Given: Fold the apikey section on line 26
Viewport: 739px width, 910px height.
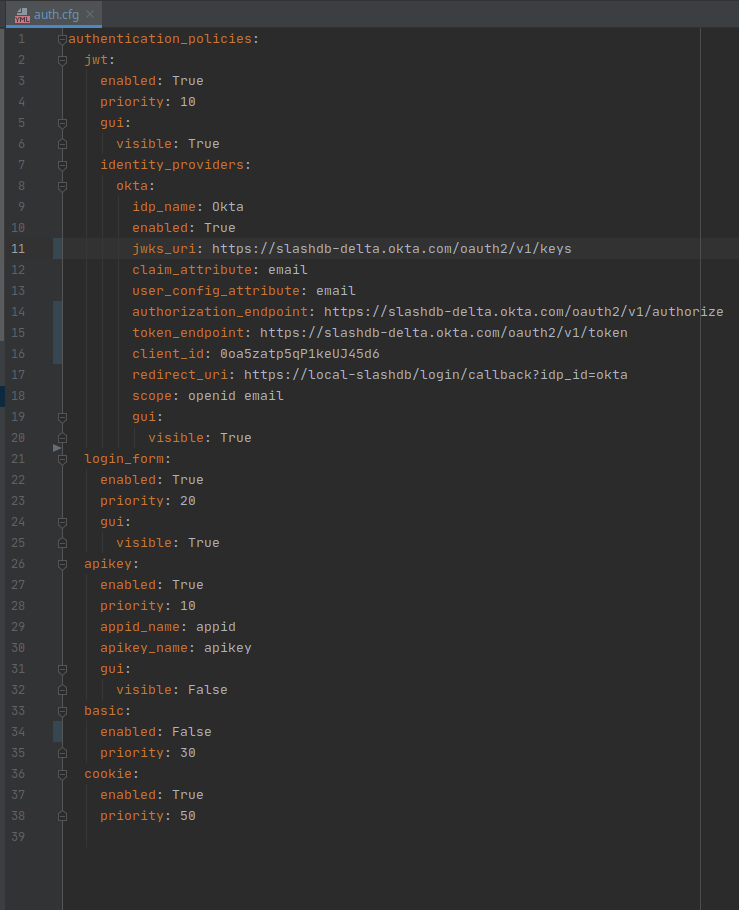Looking at the screenshot, I should coord(62,564).
